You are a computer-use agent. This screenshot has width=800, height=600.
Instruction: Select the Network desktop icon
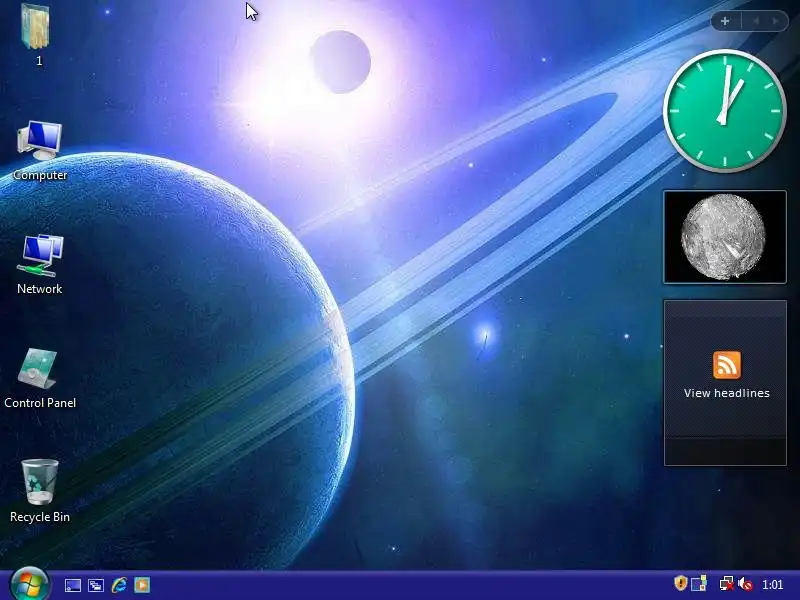click(40, 264)
